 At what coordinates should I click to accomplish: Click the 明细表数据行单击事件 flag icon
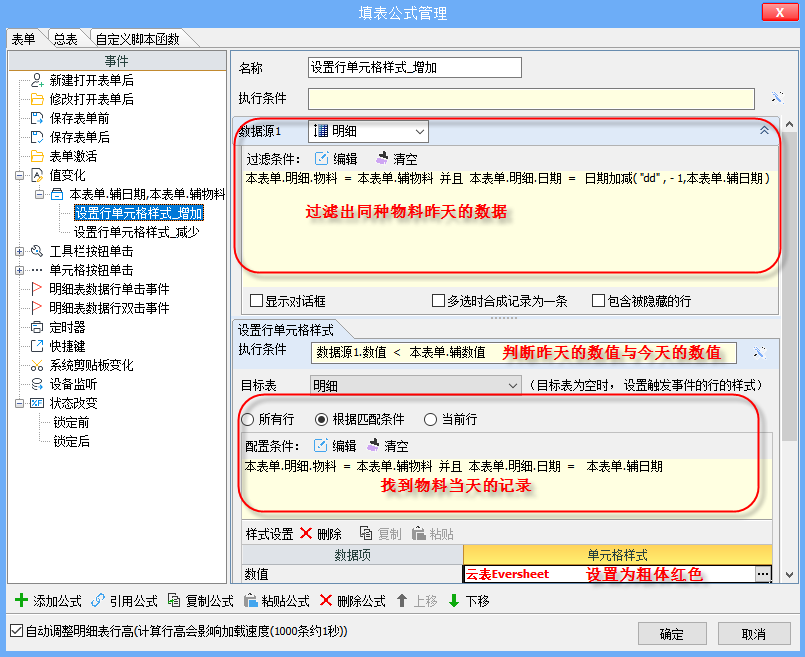(x=37, y=289)
